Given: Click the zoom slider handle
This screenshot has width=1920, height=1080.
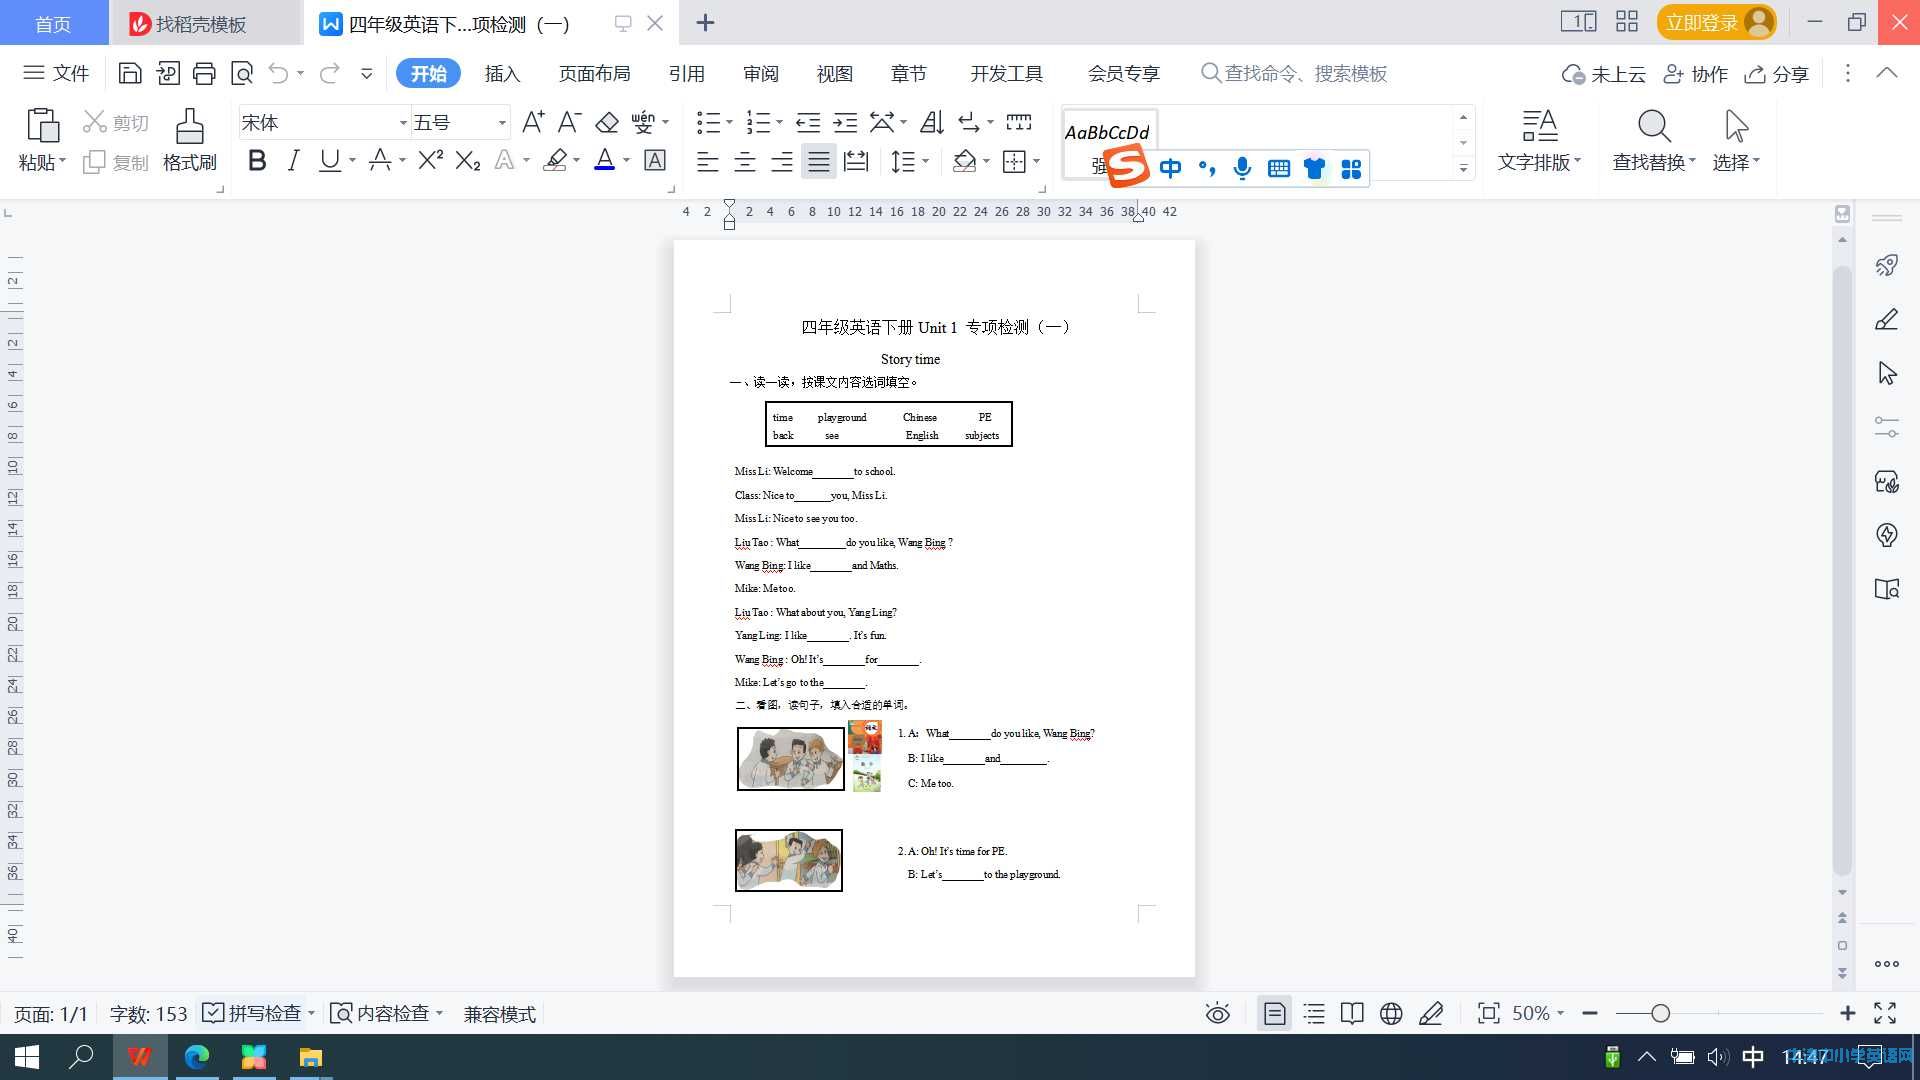Looking at the screenshot, I should pyautogui.click(x=1660, y=1014).
